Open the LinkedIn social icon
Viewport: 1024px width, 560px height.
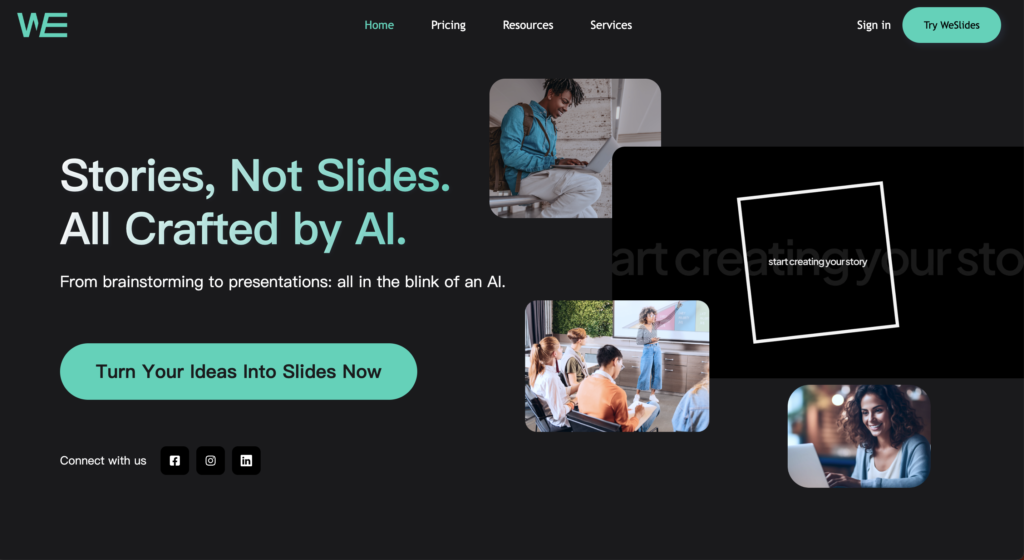point(246,461)
